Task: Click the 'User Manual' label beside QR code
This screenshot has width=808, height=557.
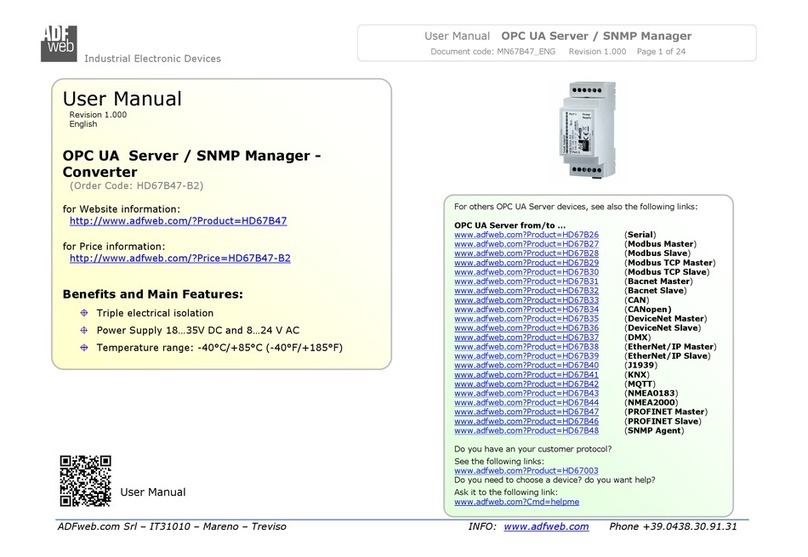Action: pos(153,492)
